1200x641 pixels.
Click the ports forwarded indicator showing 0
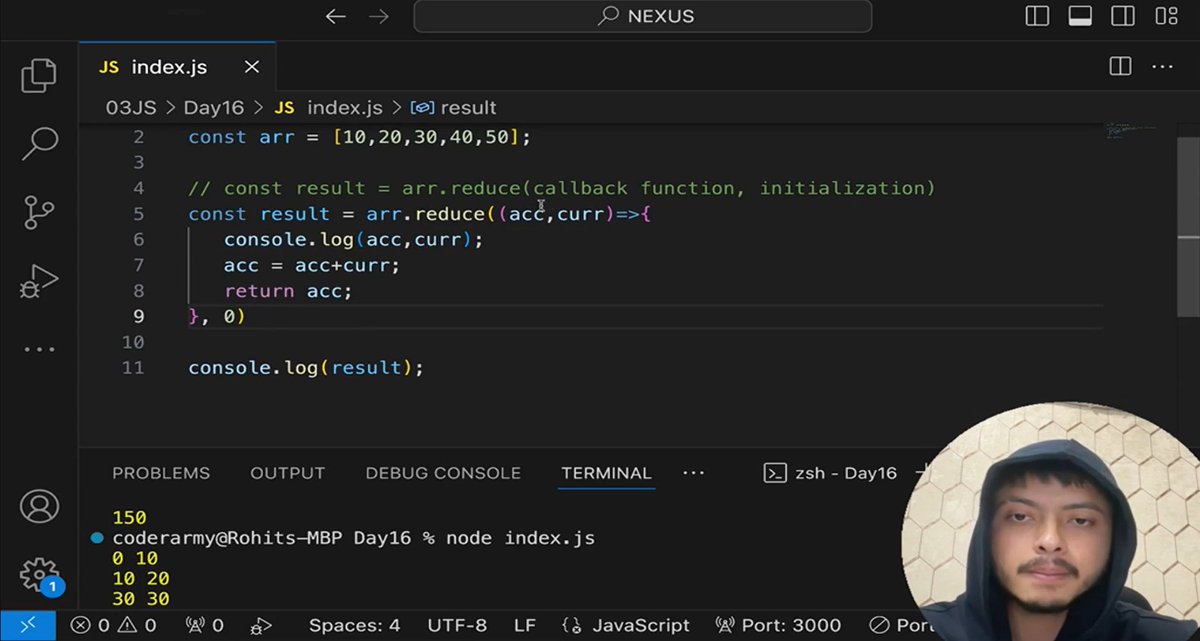tap(204, 625)
